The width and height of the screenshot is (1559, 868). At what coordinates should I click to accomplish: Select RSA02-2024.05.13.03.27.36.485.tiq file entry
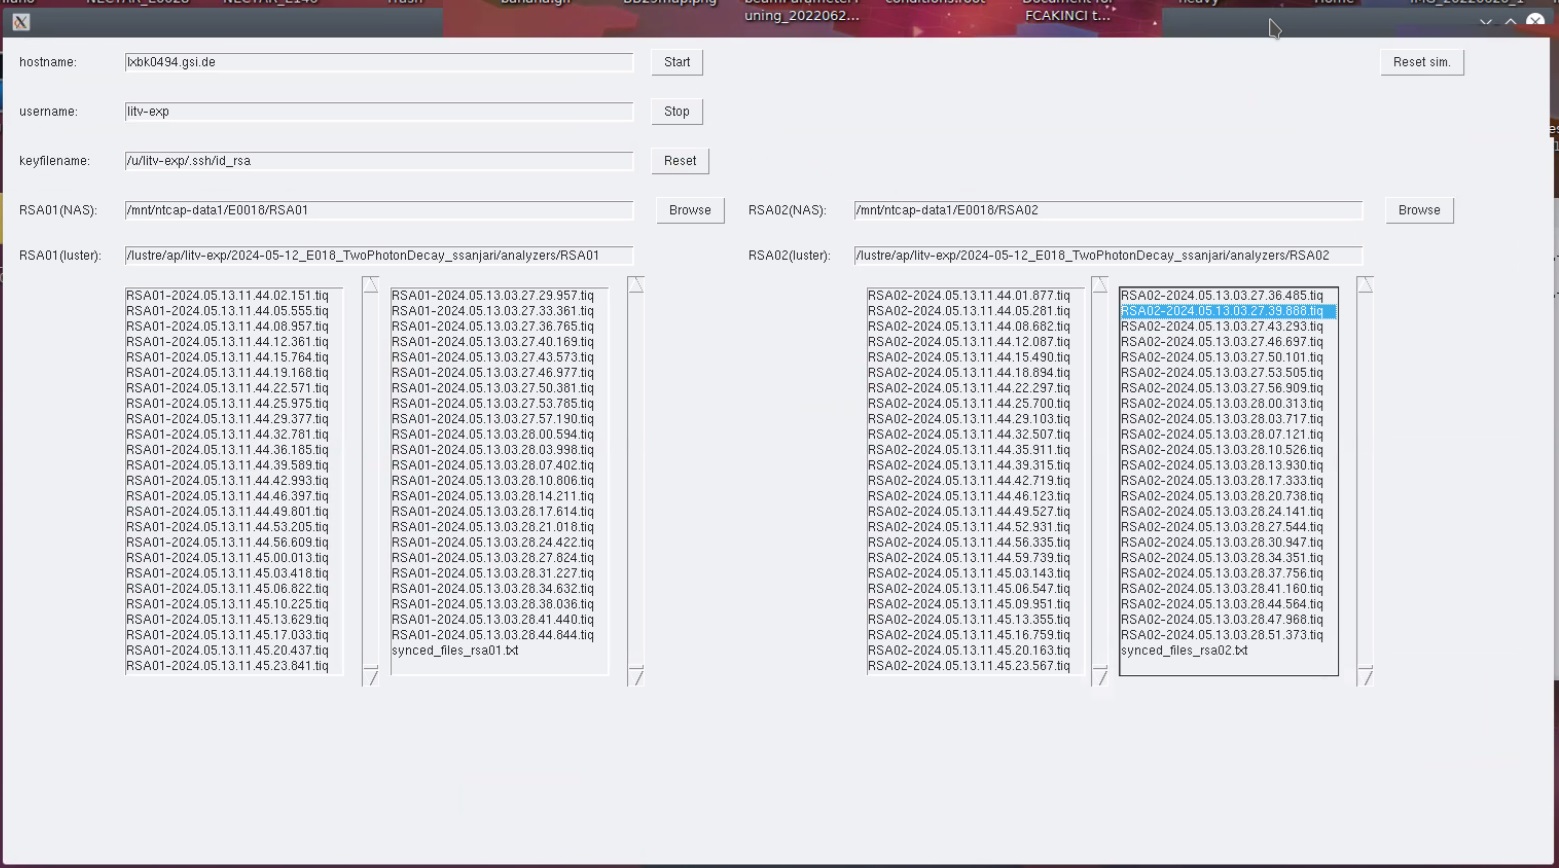1221,296
